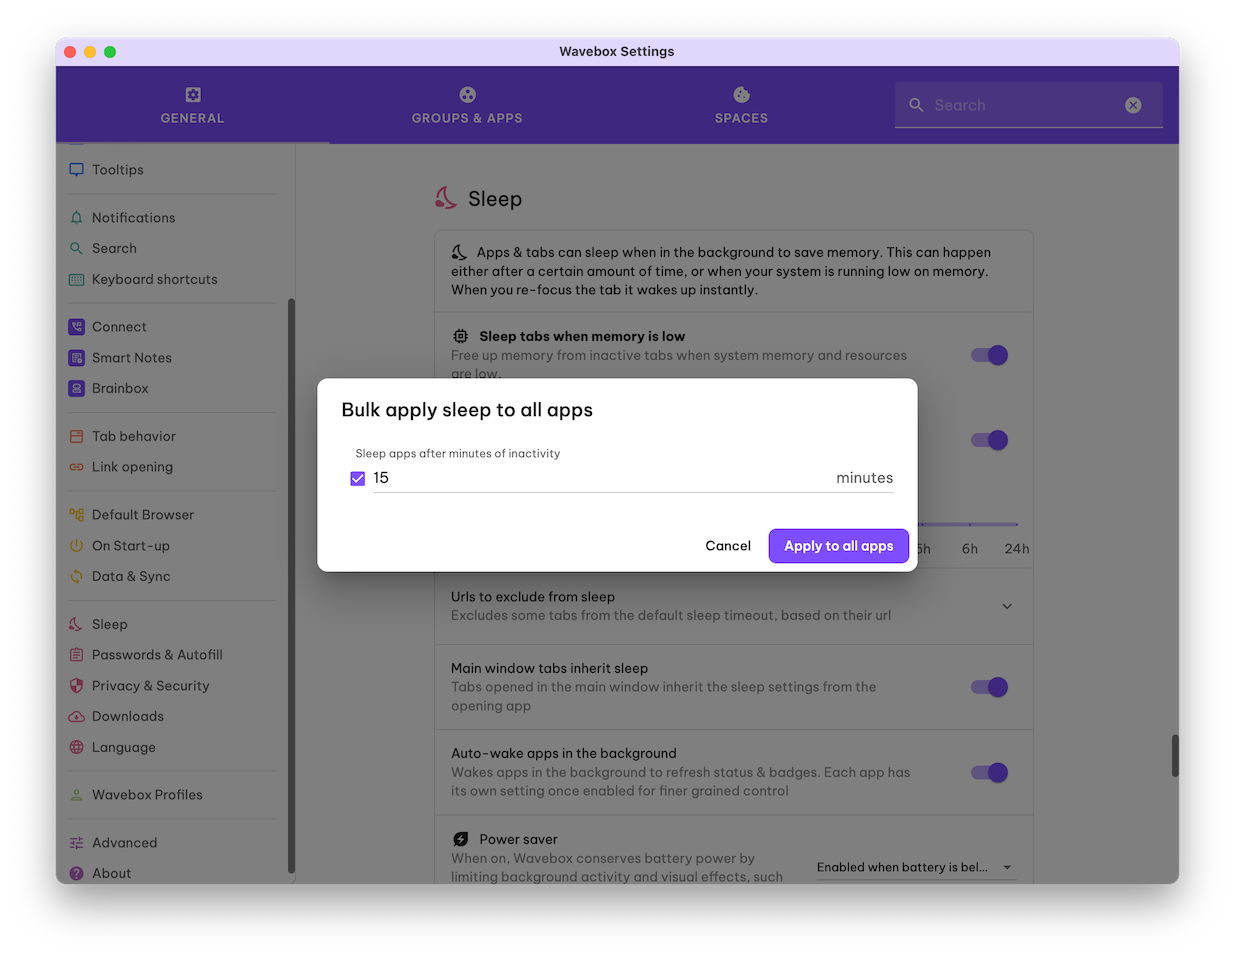Open the Groups & Apps tab
Image resolution: width=1235 pixels, height=958 pixels.
click(x=467, y=105)
